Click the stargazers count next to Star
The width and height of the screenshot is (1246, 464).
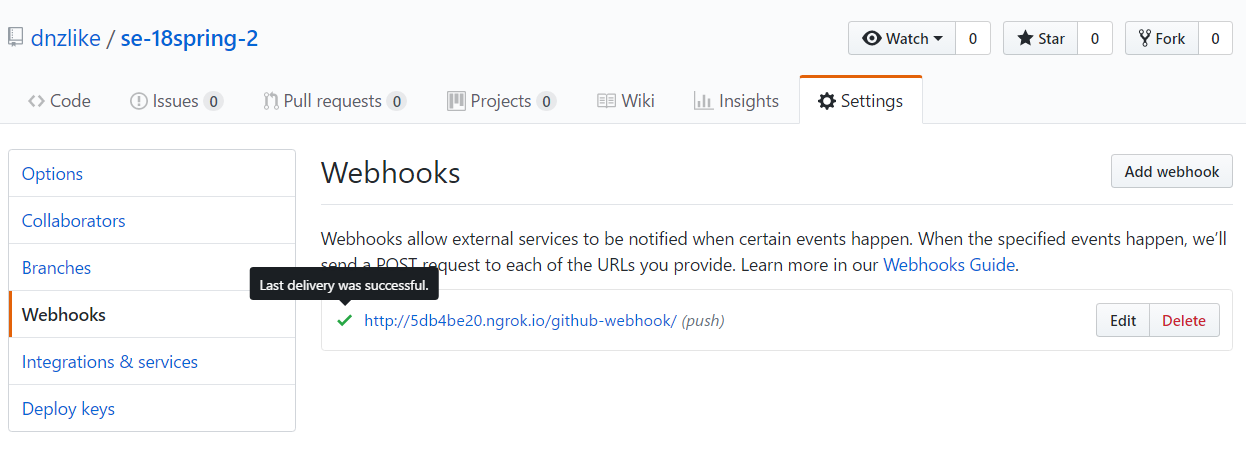(1095, 38)
